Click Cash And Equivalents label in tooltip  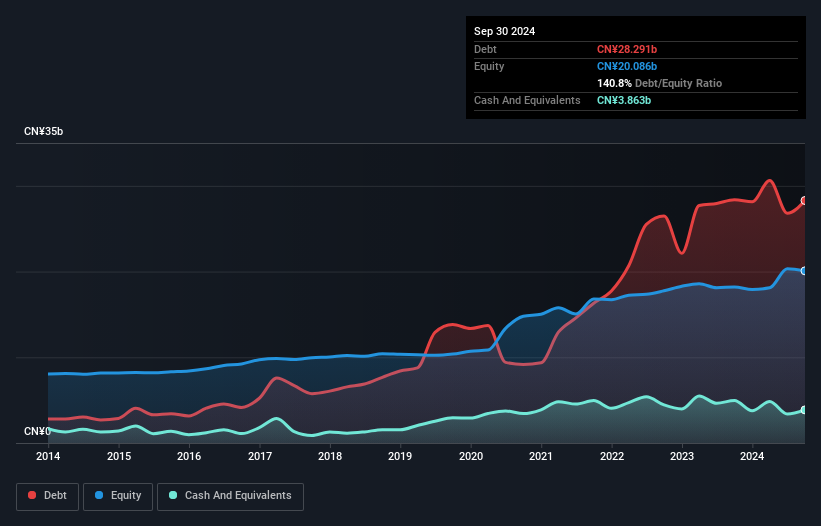coord(527,100)
